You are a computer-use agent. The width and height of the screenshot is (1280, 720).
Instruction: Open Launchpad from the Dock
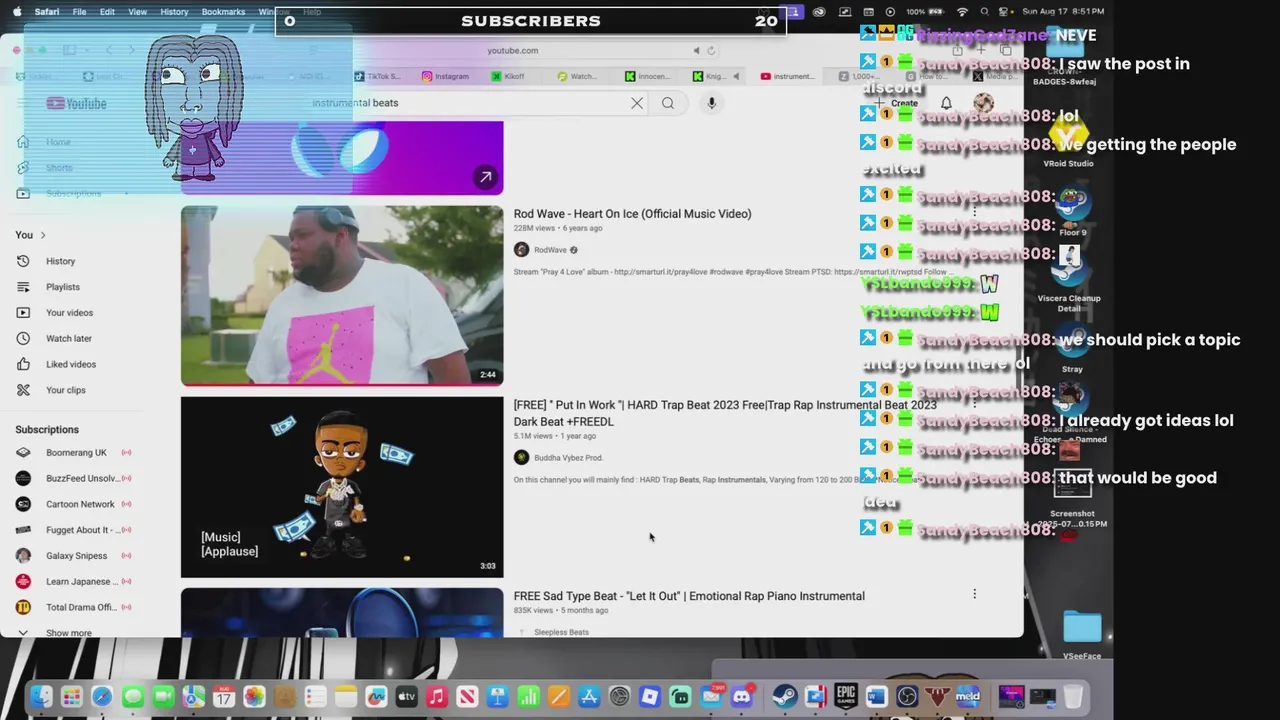71,697
